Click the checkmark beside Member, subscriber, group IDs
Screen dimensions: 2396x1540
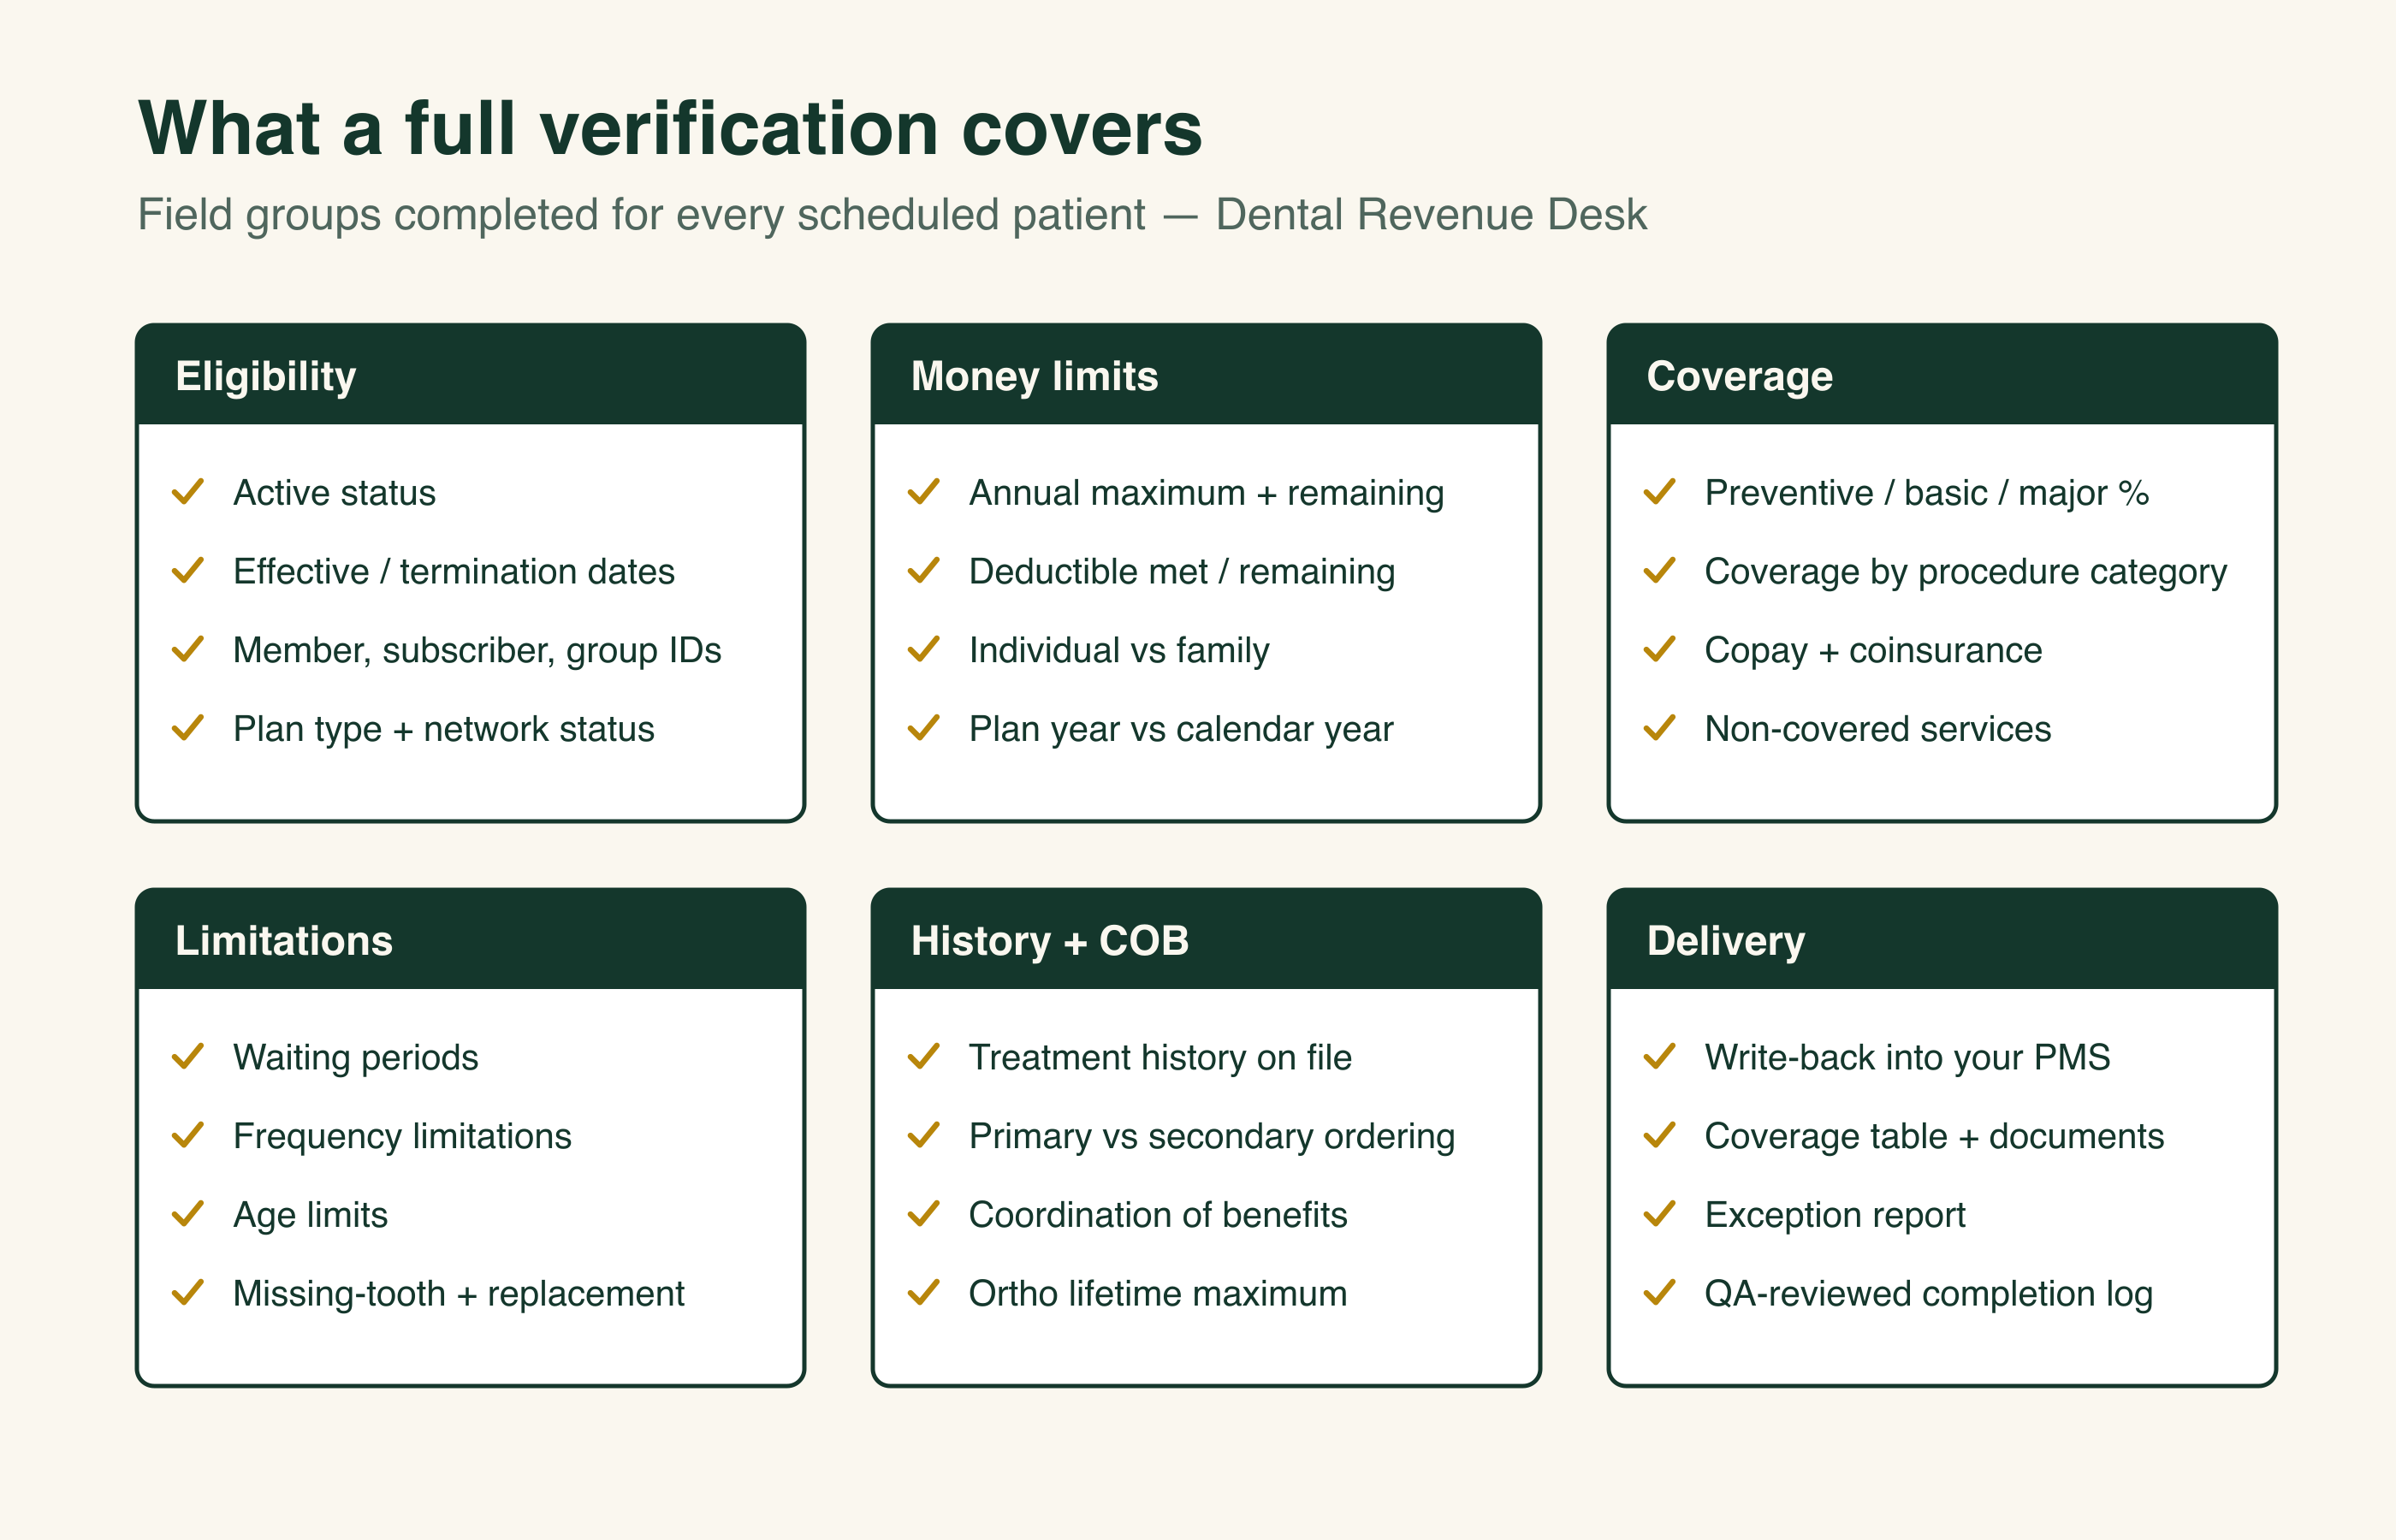188,650
